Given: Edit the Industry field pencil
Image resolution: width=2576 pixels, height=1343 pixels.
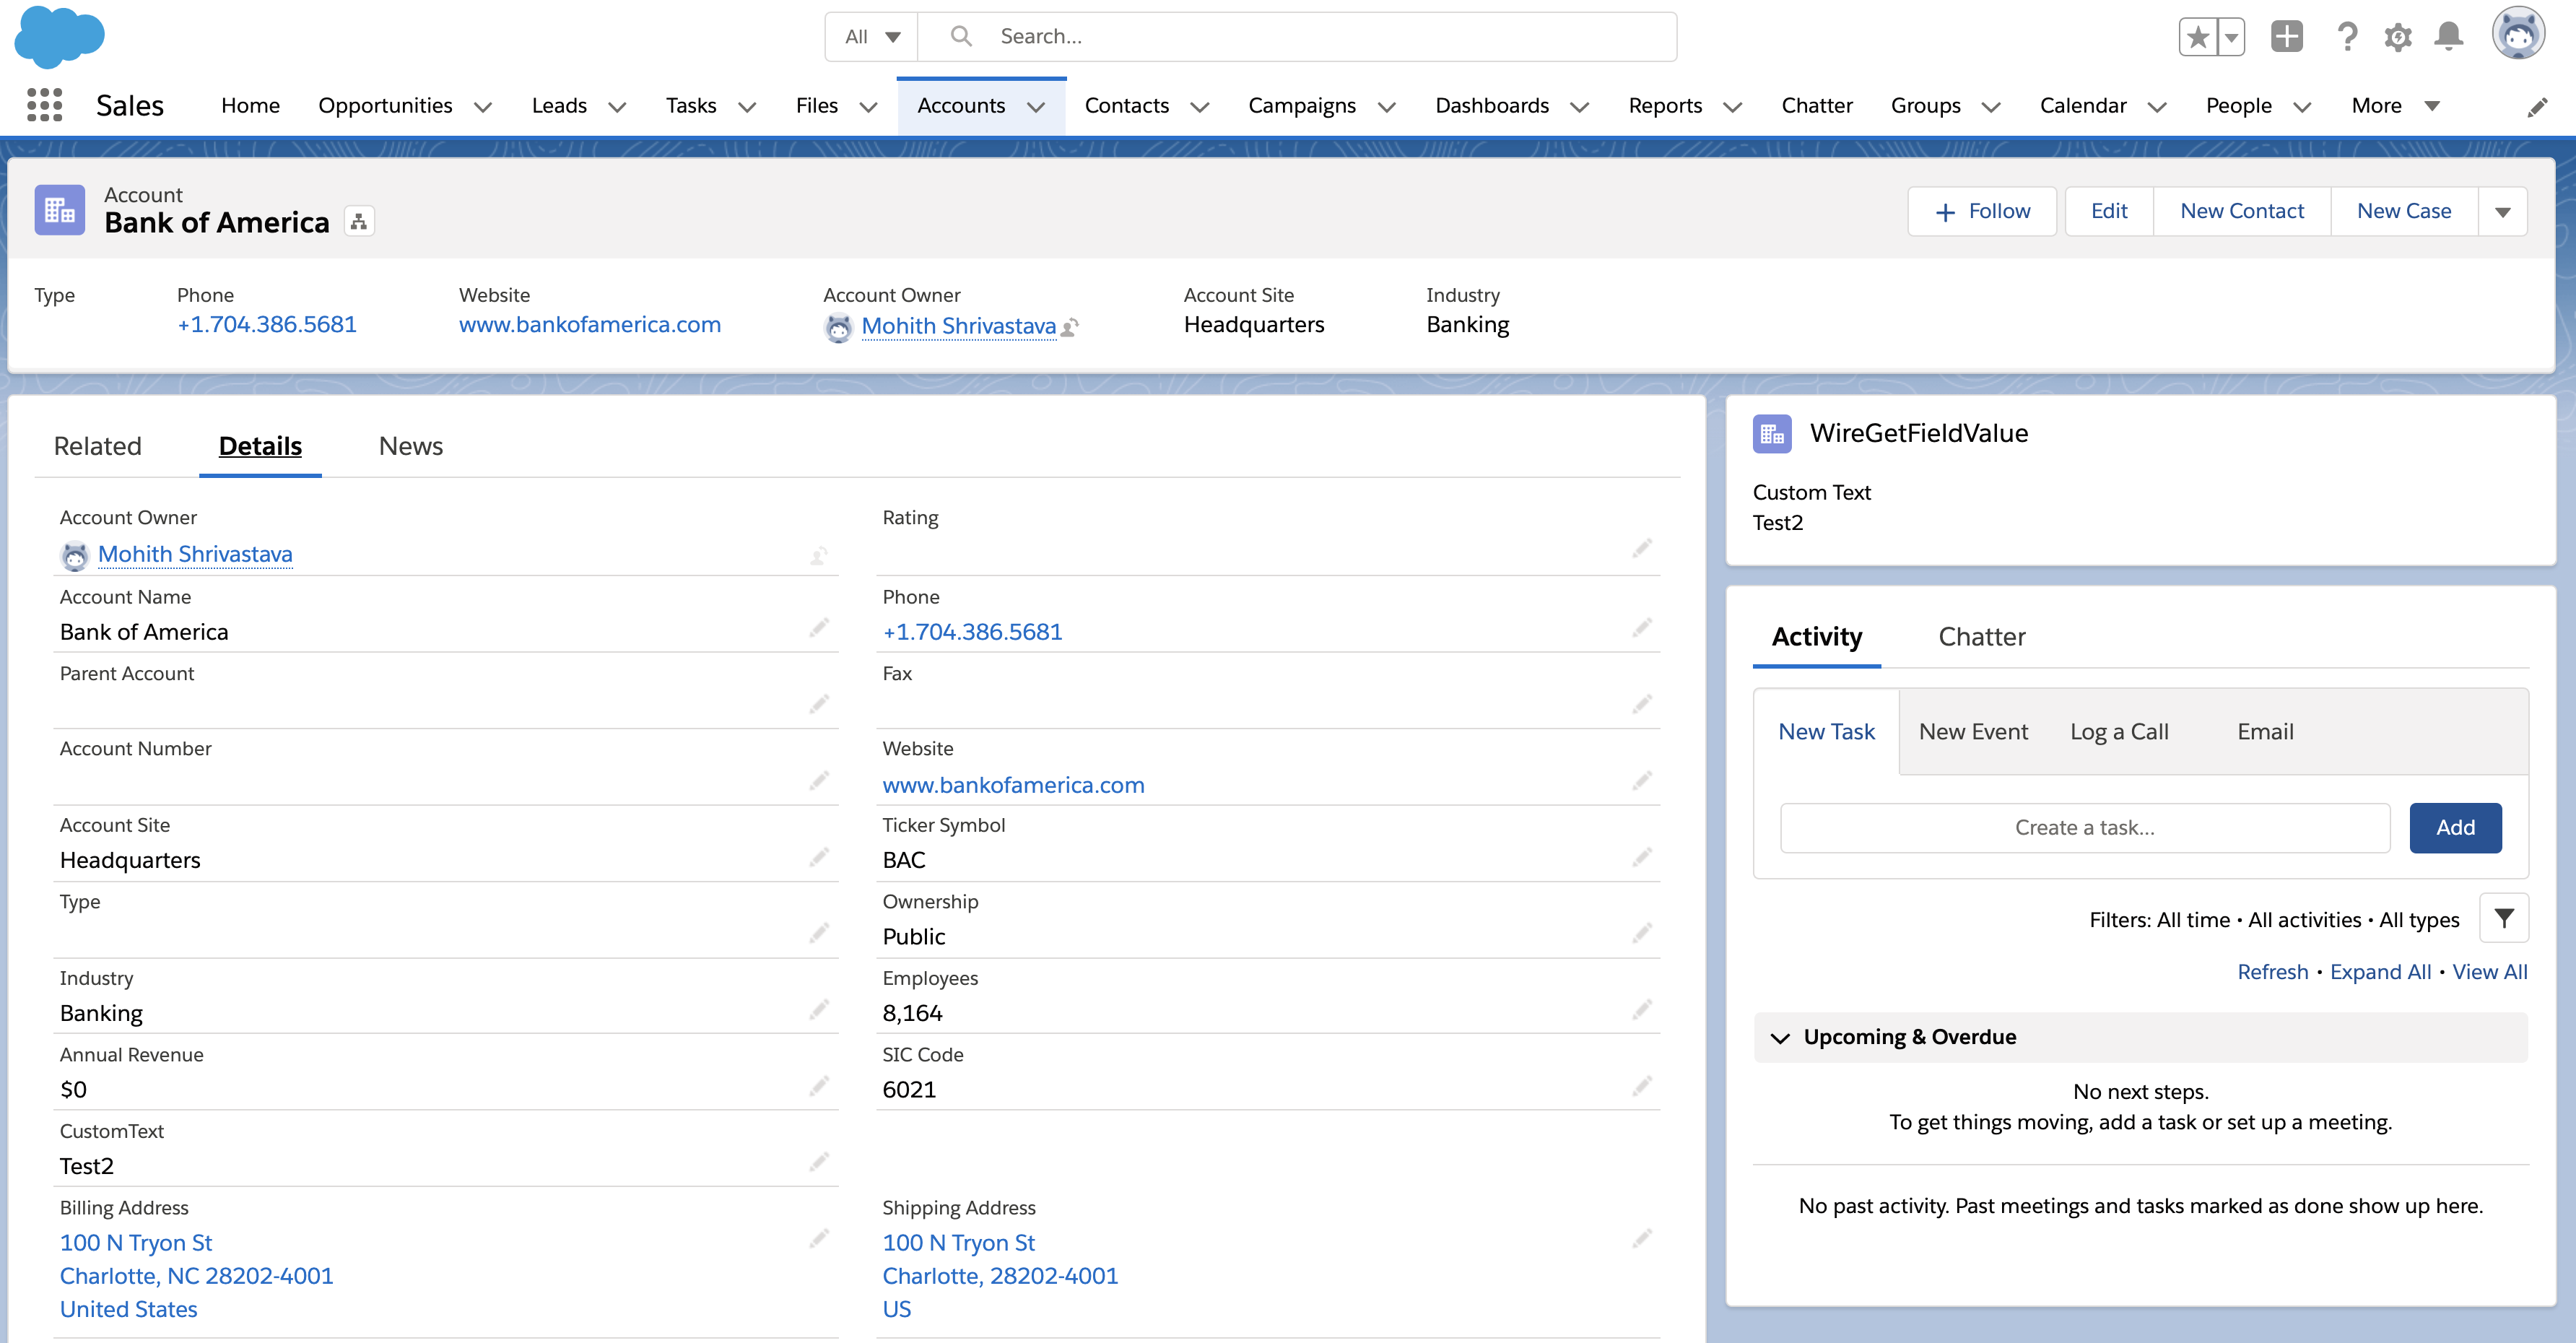Looking at the screenshot, I should [819, 1010].
